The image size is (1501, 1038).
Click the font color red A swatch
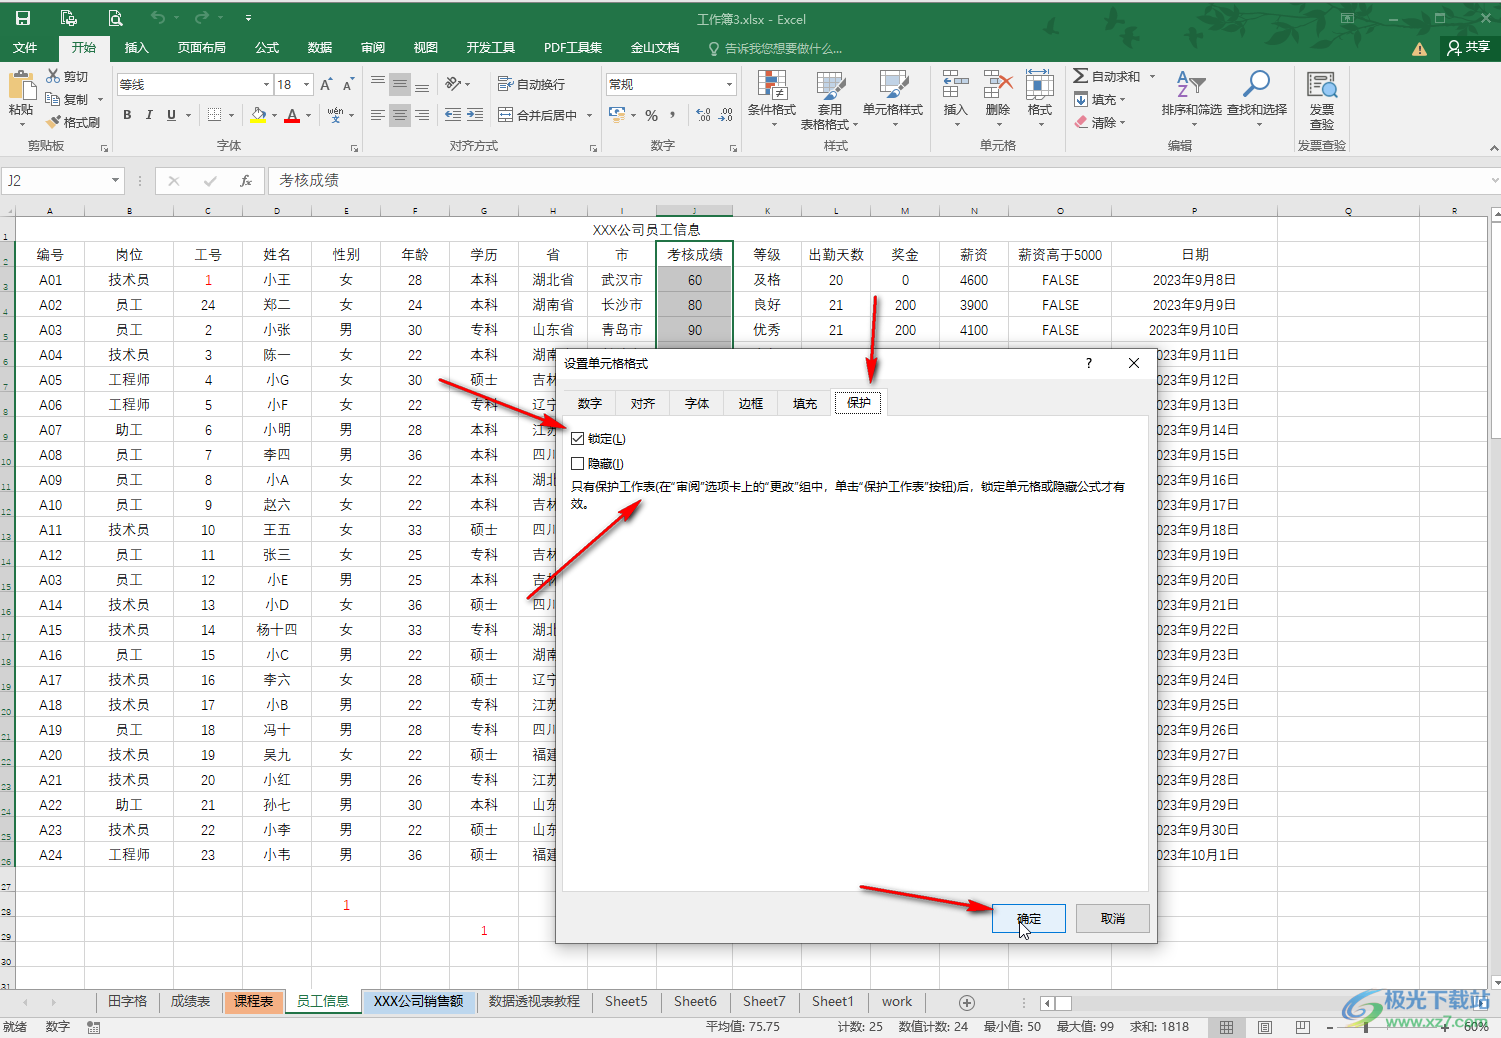click(x=292, y=115)
